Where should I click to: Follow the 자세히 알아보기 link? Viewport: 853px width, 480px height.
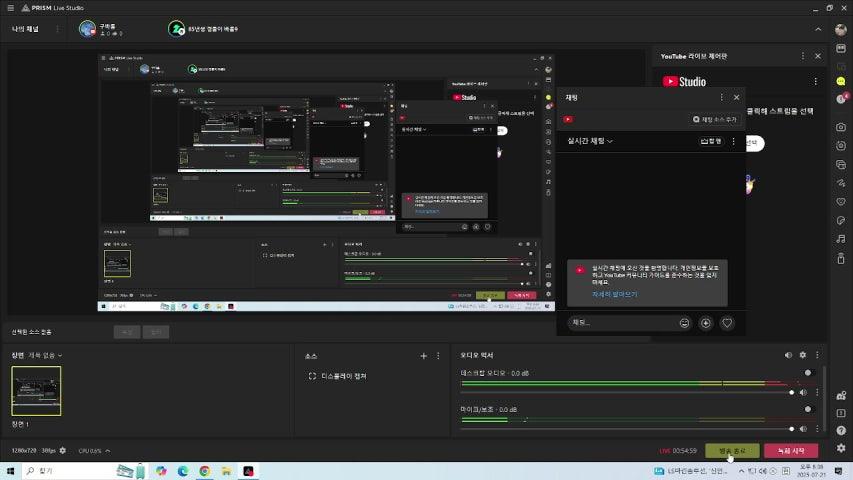(614, 294)
